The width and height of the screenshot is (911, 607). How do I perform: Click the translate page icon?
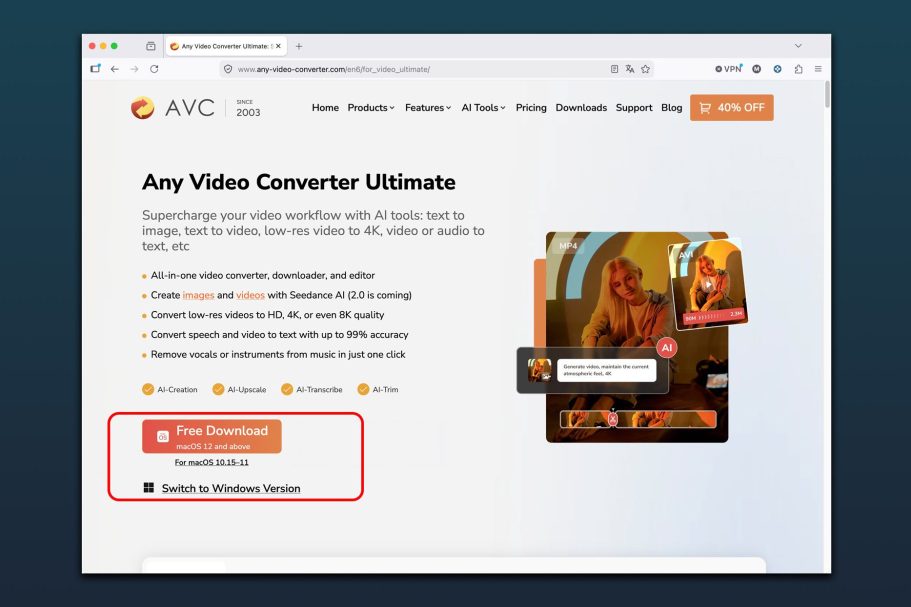point(630,69)
